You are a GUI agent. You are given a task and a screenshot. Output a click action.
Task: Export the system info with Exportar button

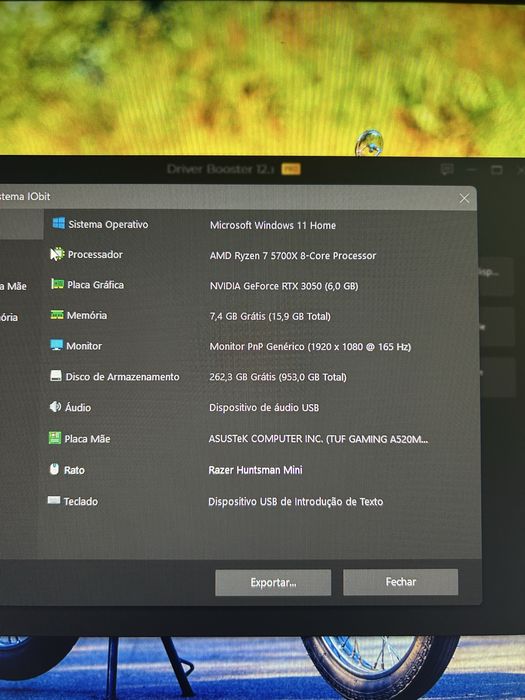pos(273,583)
